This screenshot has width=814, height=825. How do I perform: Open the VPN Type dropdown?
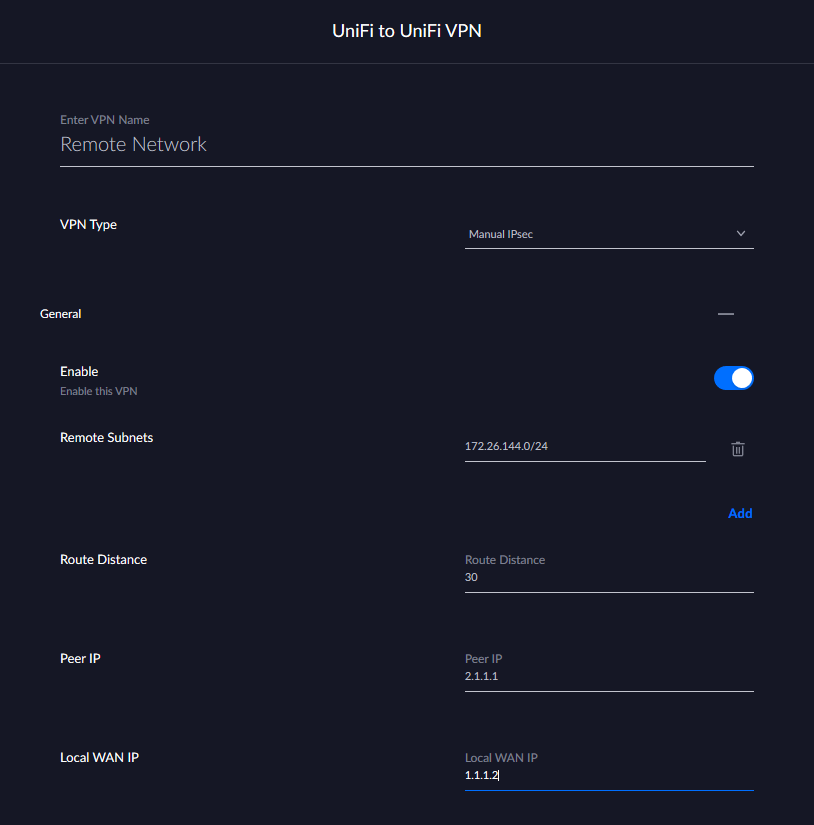click(609, 234)
